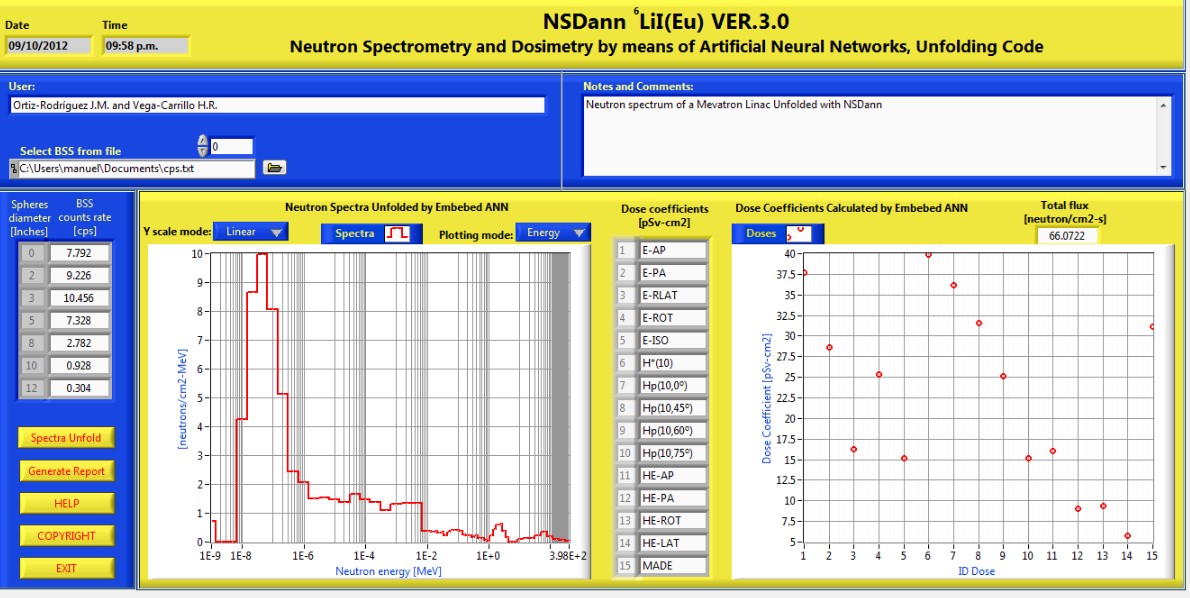Click the 5-inch sphere count rate 7.328
Screen dimensions: 1190x598
point(80,320)
